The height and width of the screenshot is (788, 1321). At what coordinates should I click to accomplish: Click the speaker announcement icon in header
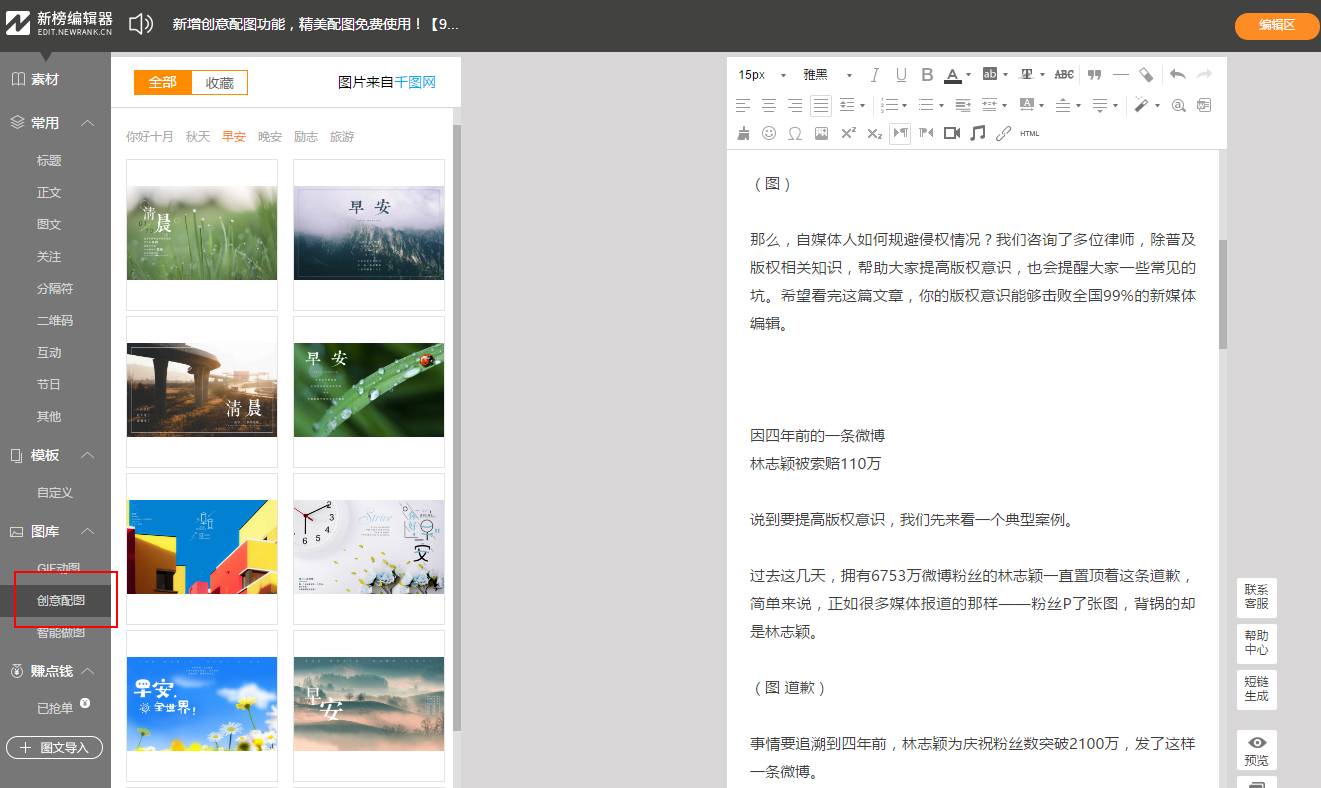click(x=141, y=24)
